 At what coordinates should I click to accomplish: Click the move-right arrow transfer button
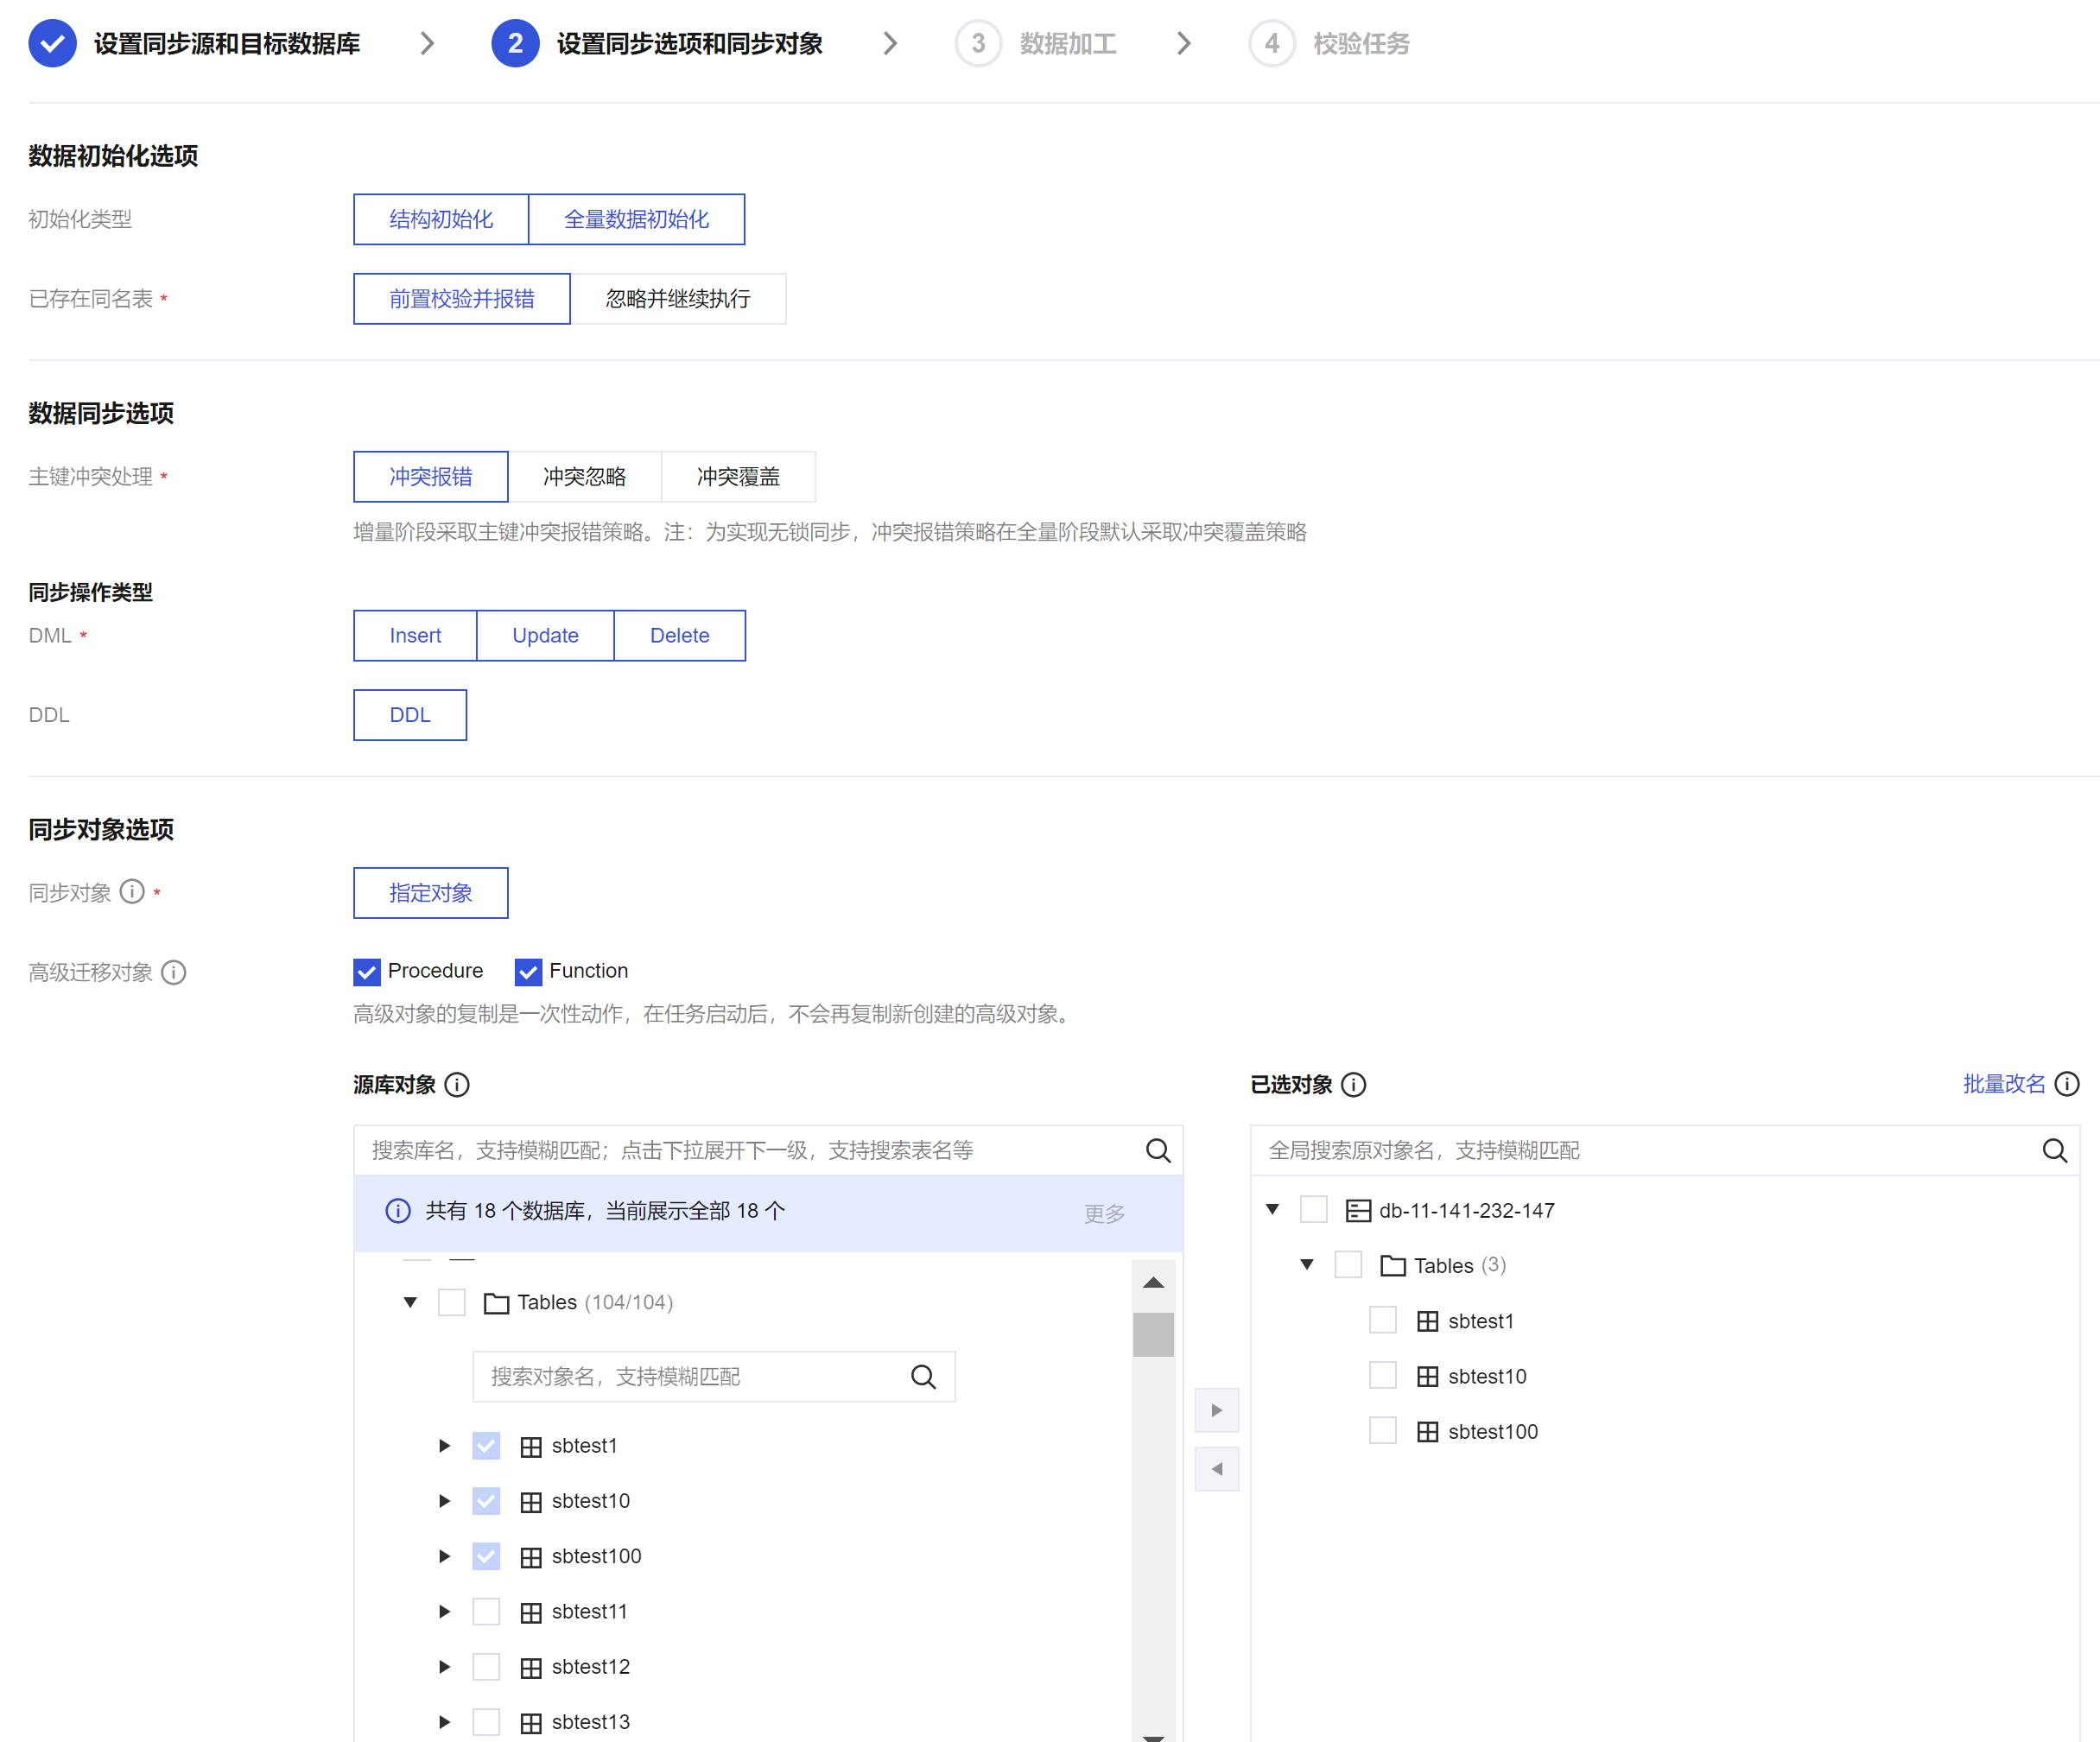1216,1410
